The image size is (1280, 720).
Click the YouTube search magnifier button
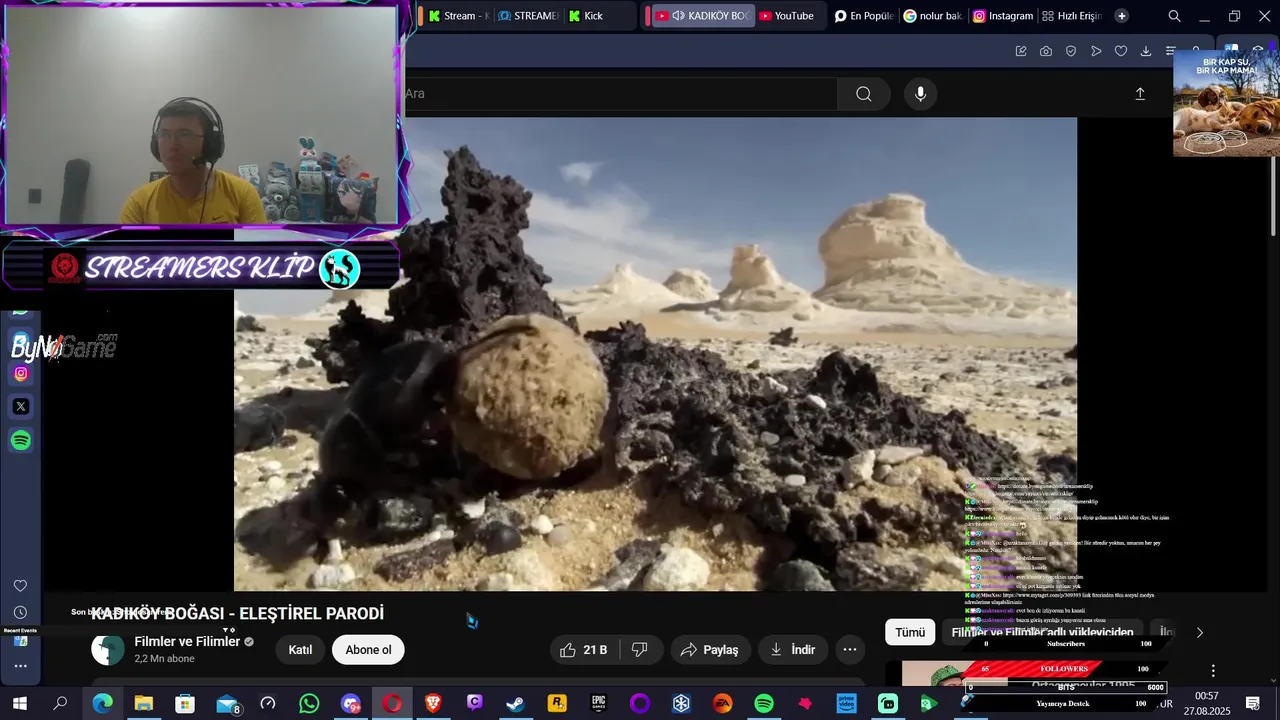coord(864,94)
